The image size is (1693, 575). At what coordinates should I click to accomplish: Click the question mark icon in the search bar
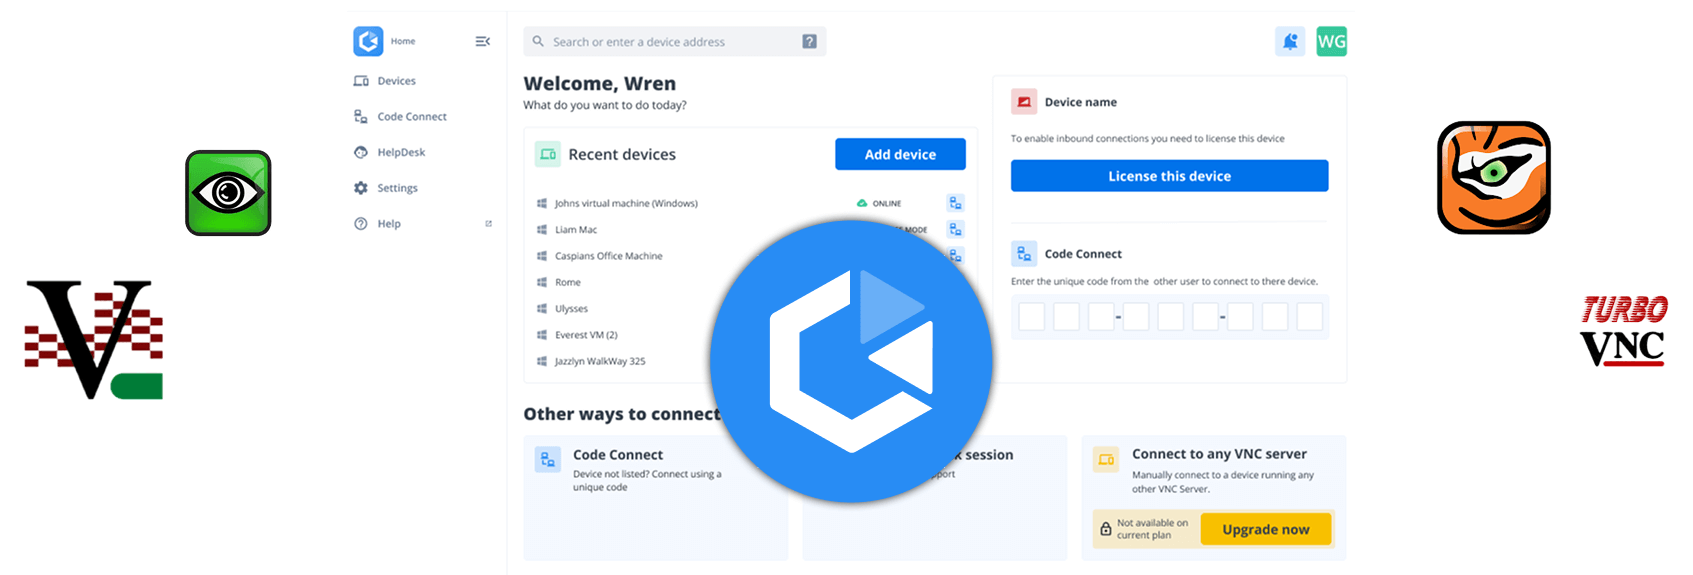pos(809,42)
